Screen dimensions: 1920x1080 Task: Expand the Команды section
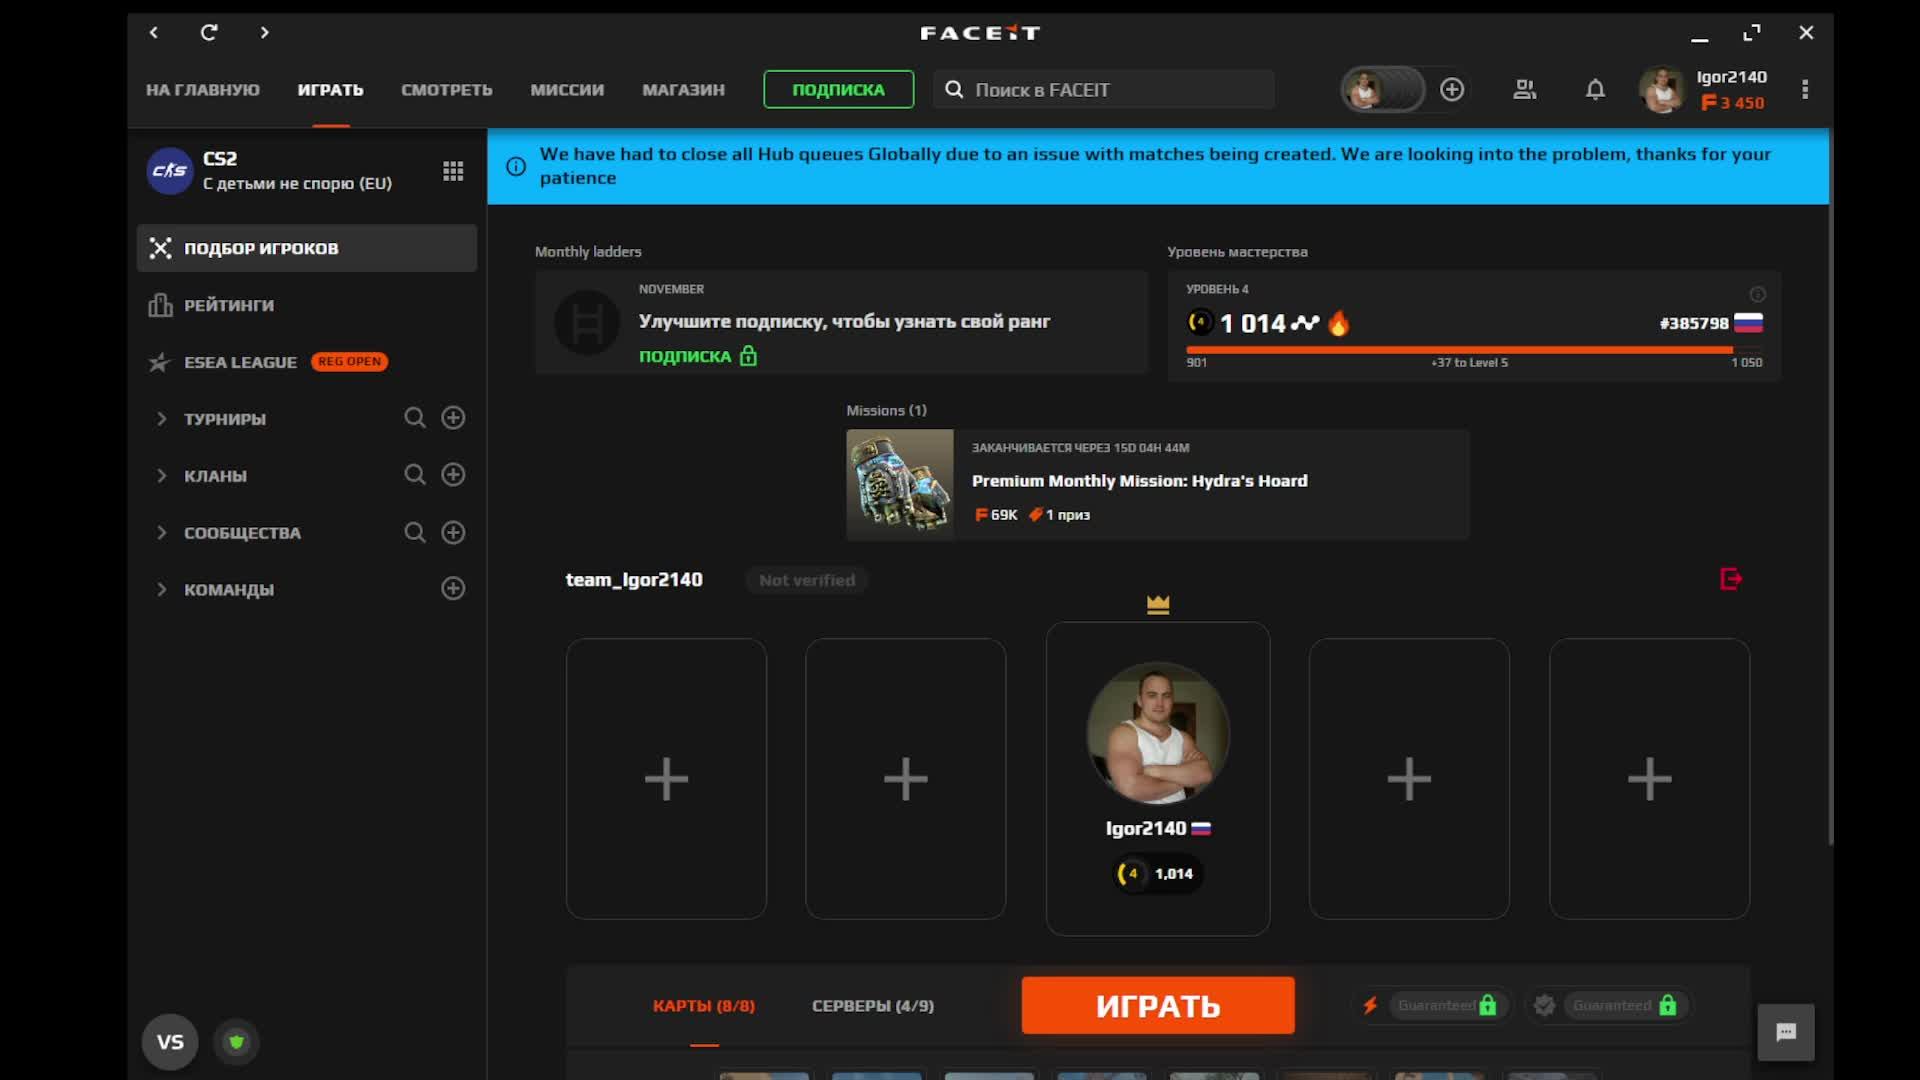tap(162, 590)
